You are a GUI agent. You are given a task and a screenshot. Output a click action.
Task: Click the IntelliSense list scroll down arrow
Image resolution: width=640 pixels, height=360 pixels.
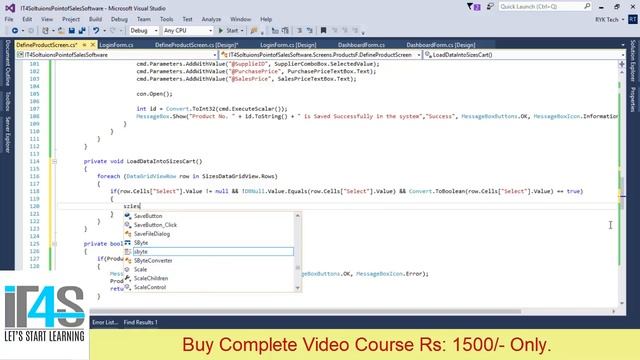pos(298,288)
